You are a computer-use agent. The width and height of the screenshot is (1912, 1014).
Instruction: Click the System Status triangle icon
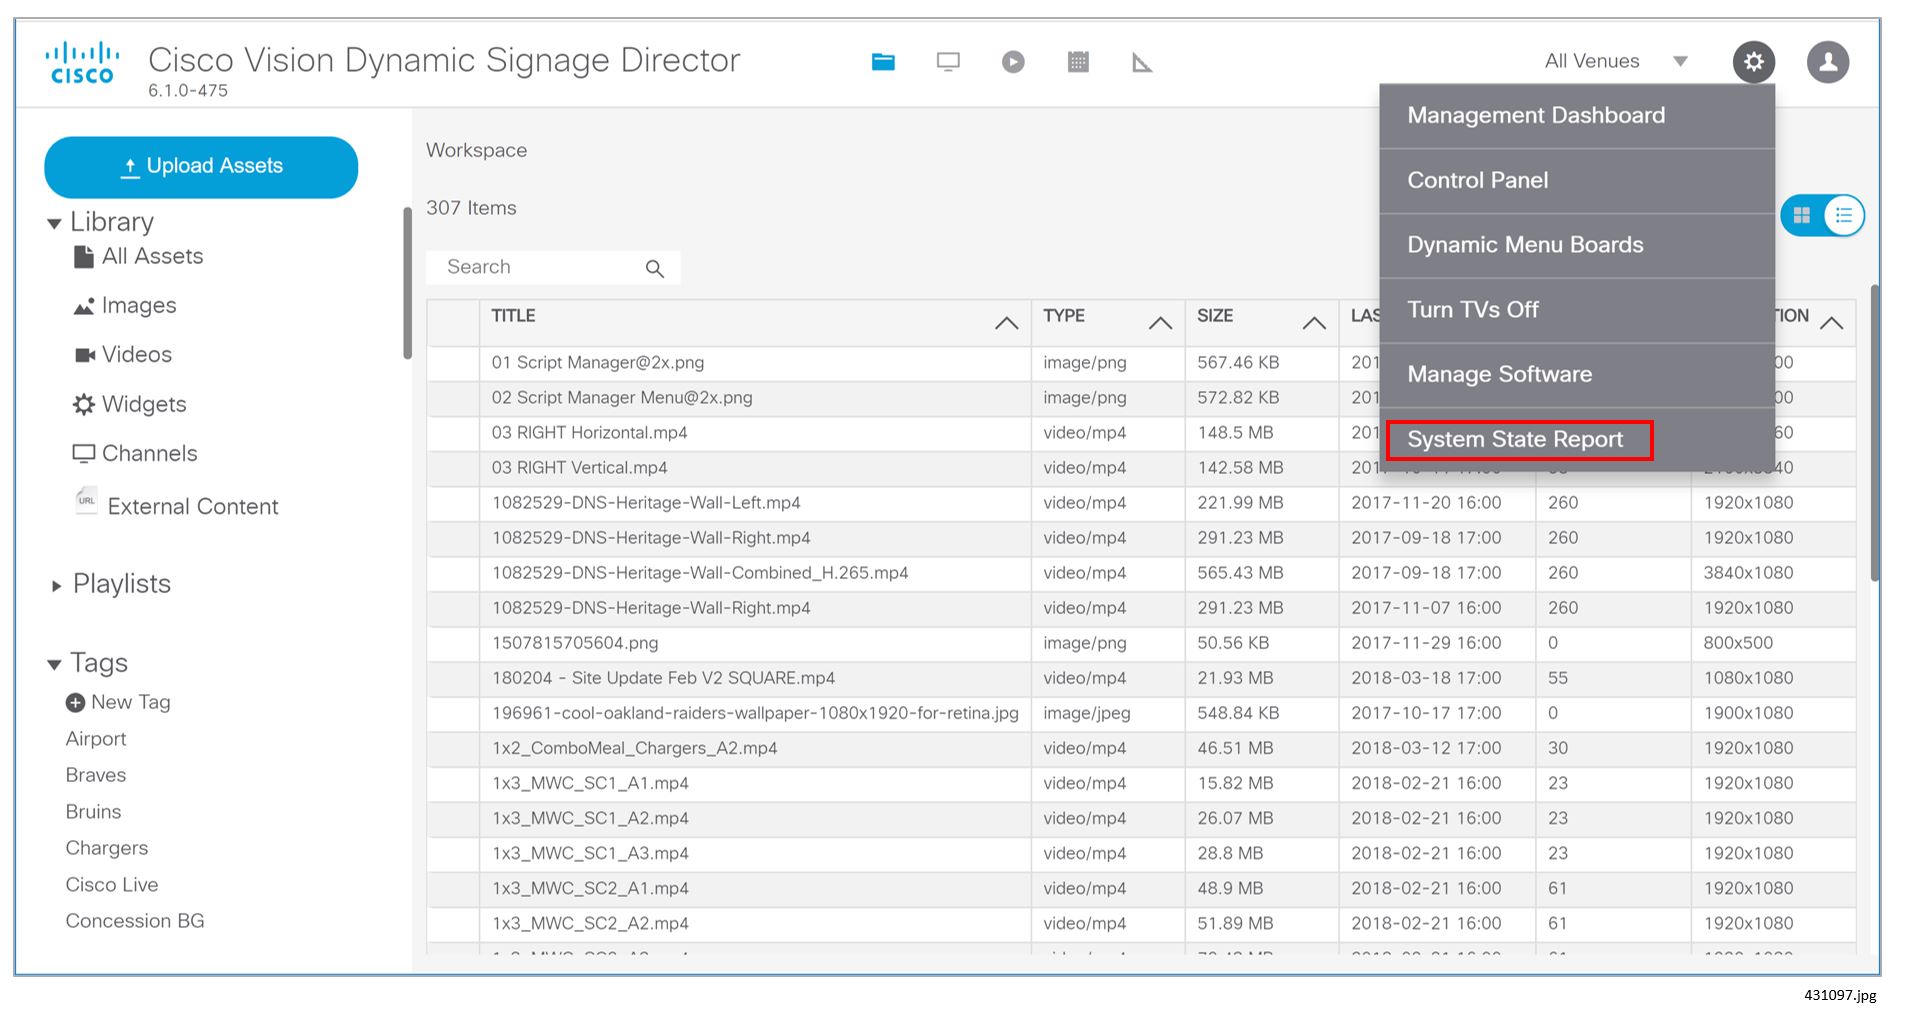pyautogui.click(x=1141, y=61)
